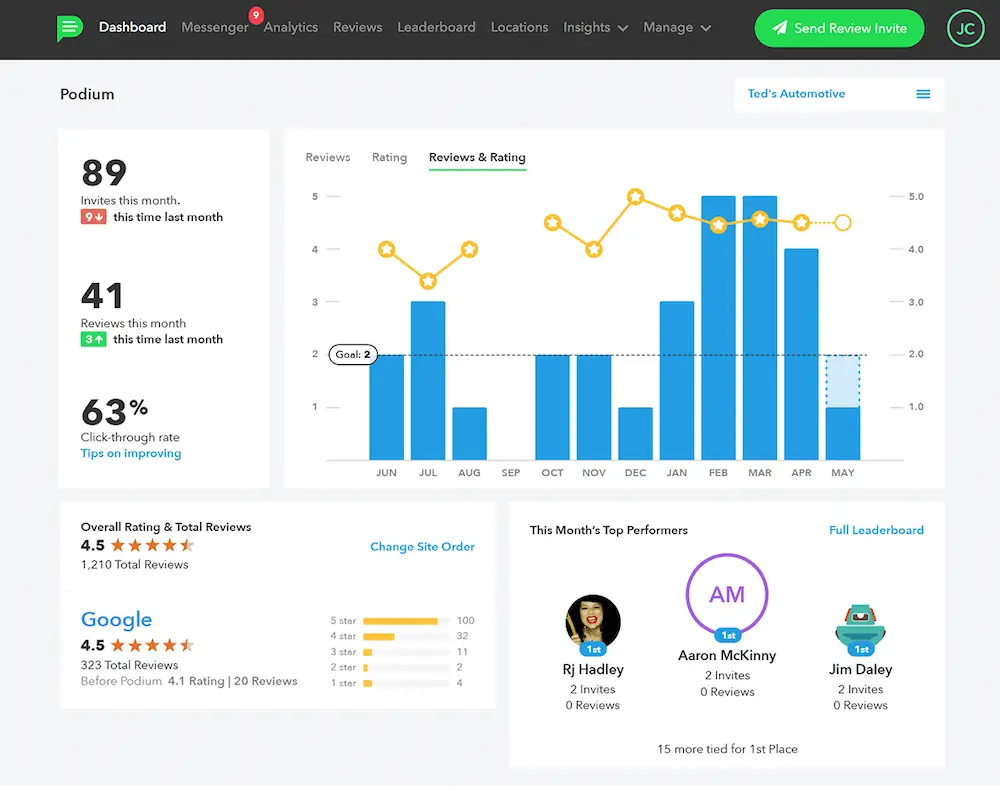Click the 1st badge under Jim Daley
Screen dimensions: 1000x786
tap(861, 649)
